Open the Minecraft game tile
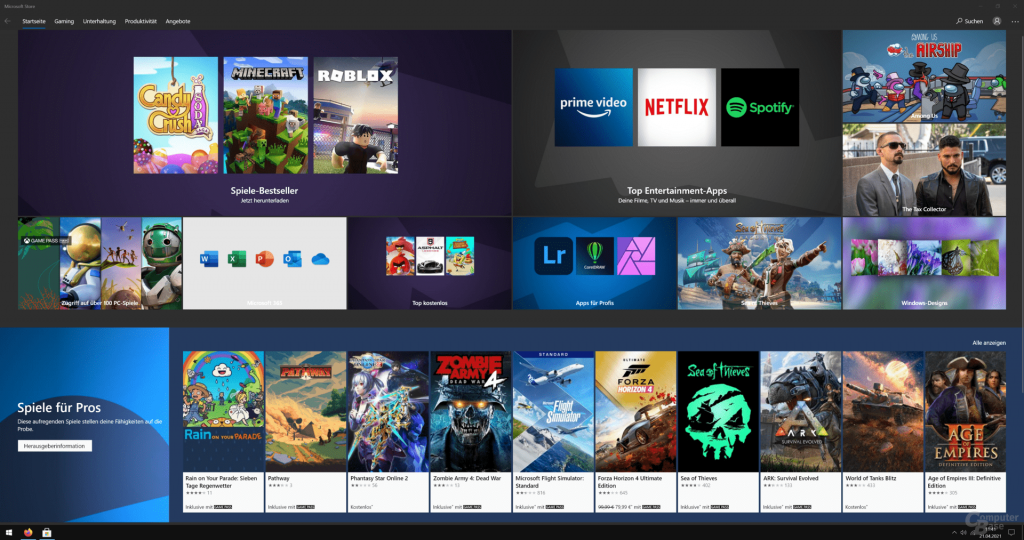The width and height of the screenshot is (1024, 540). point(266,115)
